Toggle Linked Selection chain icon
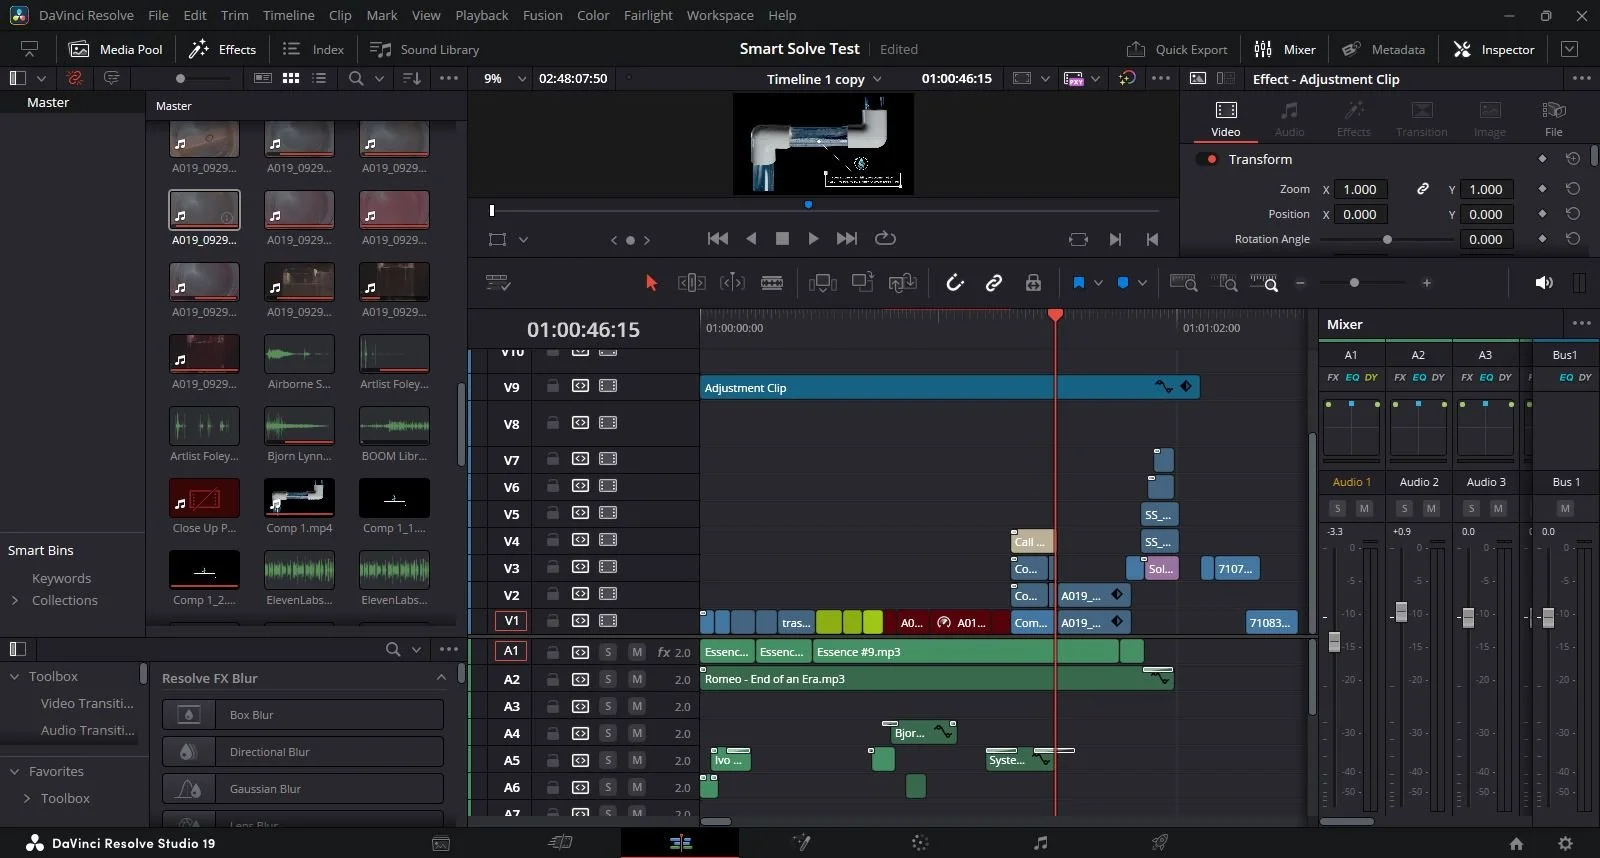 click(994, 283)
